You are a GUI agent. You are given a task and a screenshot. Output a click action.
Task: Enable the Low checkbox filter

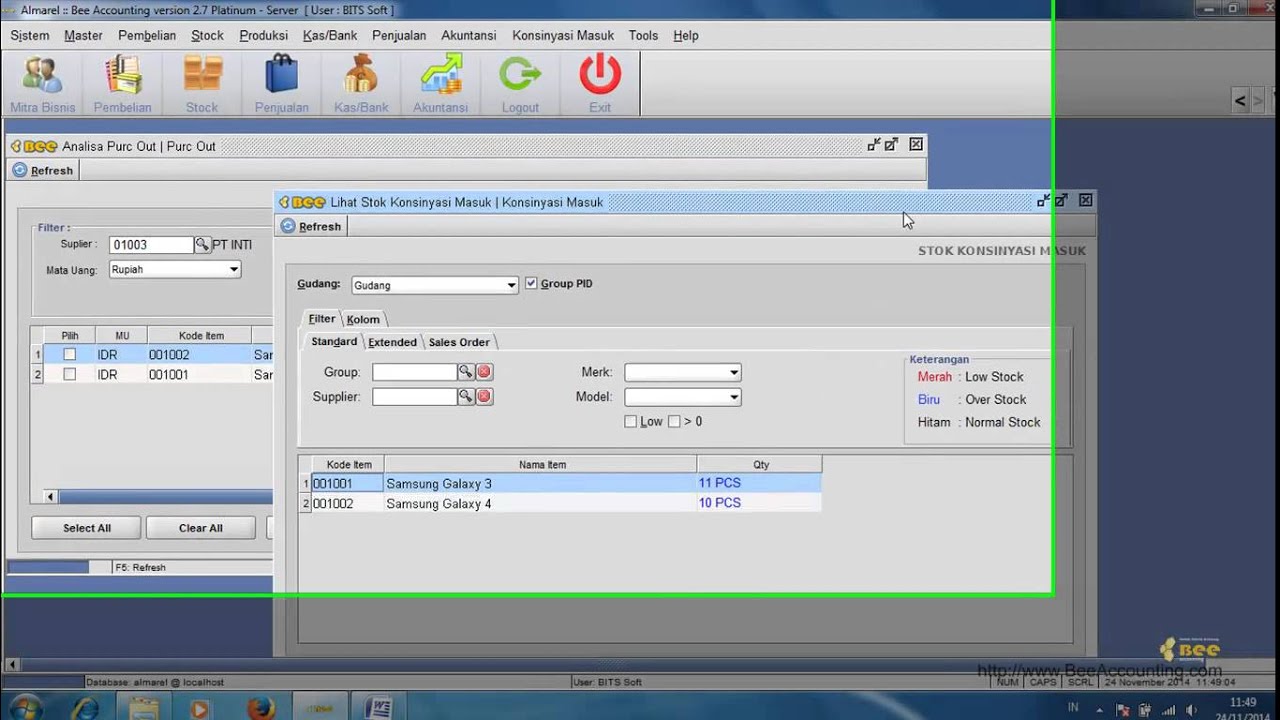[x=631, y=422]
